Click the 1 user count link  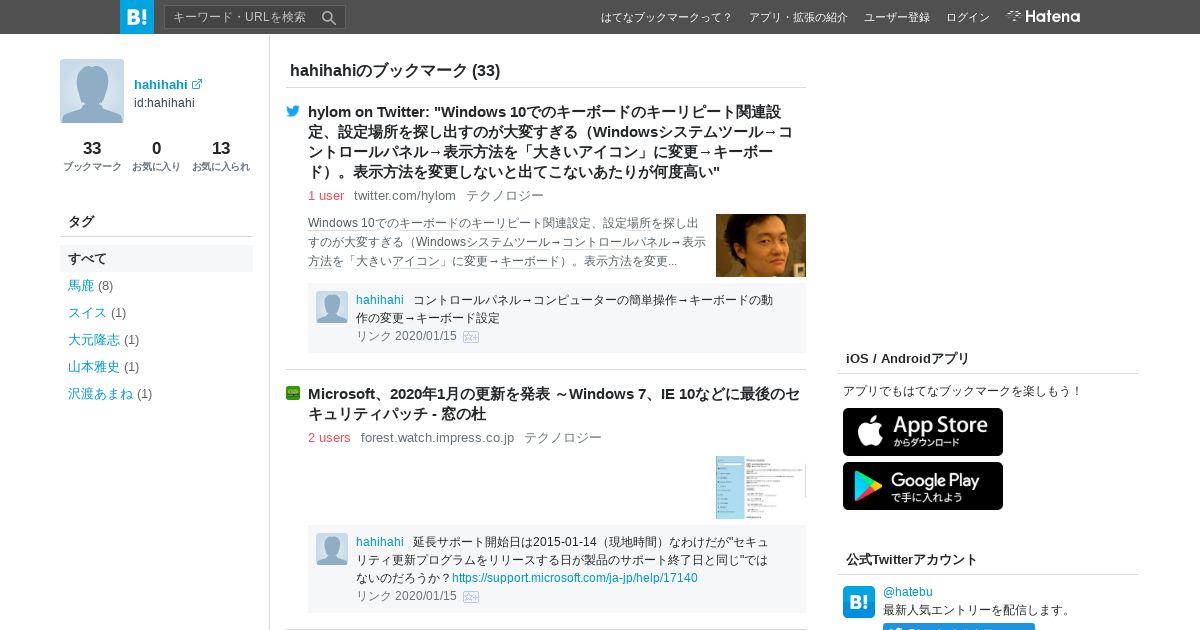(x=326, y=196)
